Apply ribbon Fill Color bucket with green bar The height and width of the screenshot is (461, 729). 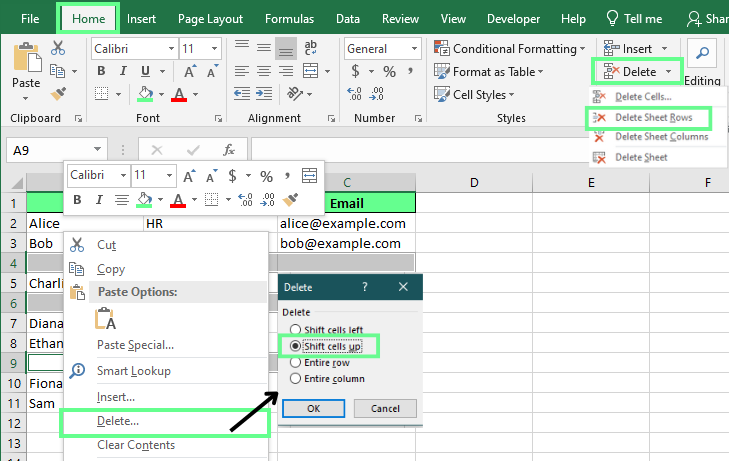point(146,94)
